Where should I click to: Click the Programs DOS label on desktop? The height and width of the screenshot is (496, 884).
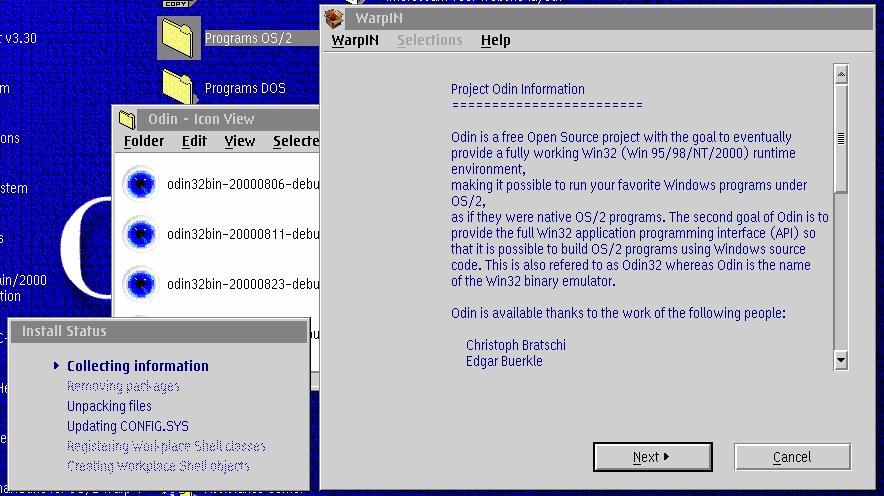pyautogui.click(x=245, y=88)
